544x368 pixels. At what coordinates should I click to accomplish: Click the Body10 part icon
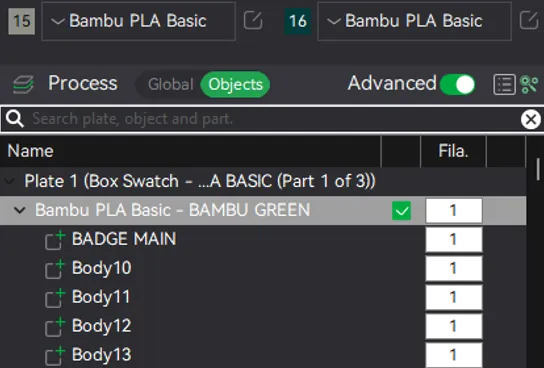click(x=55, y=269)
